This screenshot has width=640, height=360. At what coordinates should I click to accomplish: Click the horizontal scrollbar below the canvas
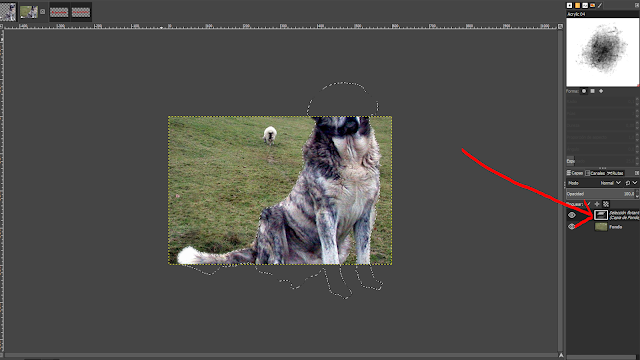281,356
